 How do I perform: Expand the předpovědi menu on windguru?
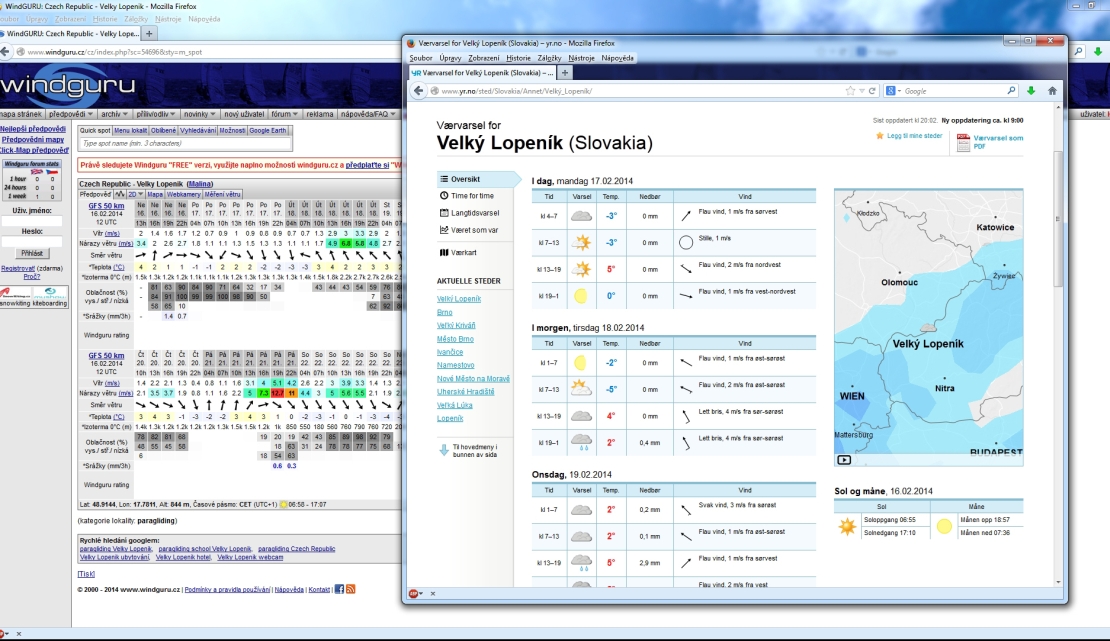(71, 114)
